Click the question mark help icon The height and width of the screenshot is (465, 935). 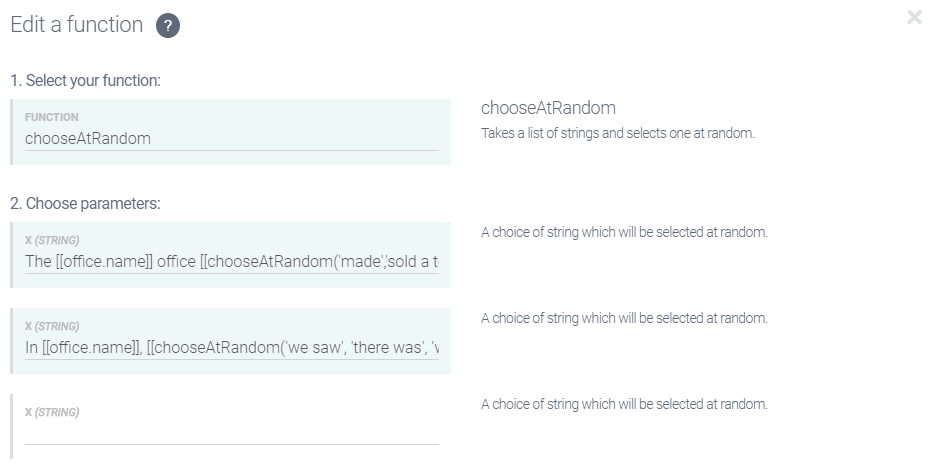[x=168, y=26]
